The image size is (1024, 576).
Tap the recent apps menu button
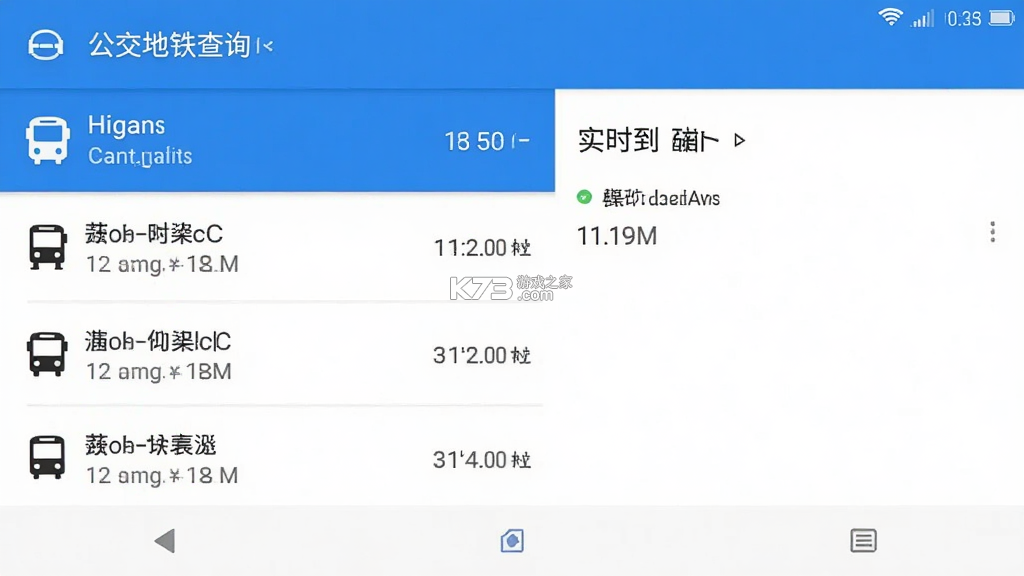[x=863, y=541]
